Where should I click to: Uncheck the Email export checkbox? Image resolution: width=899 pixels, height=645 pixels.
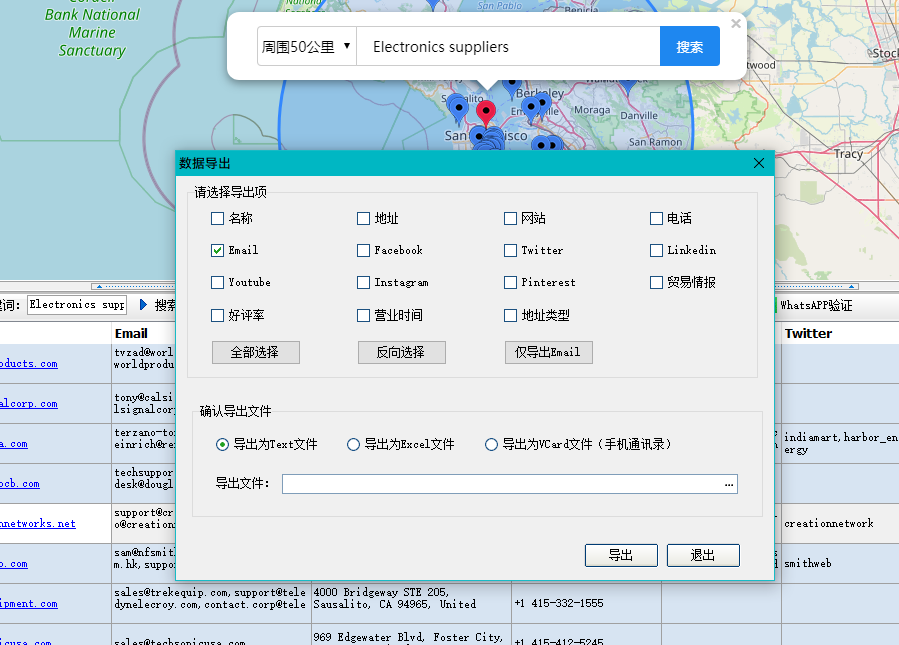point(217,251)
